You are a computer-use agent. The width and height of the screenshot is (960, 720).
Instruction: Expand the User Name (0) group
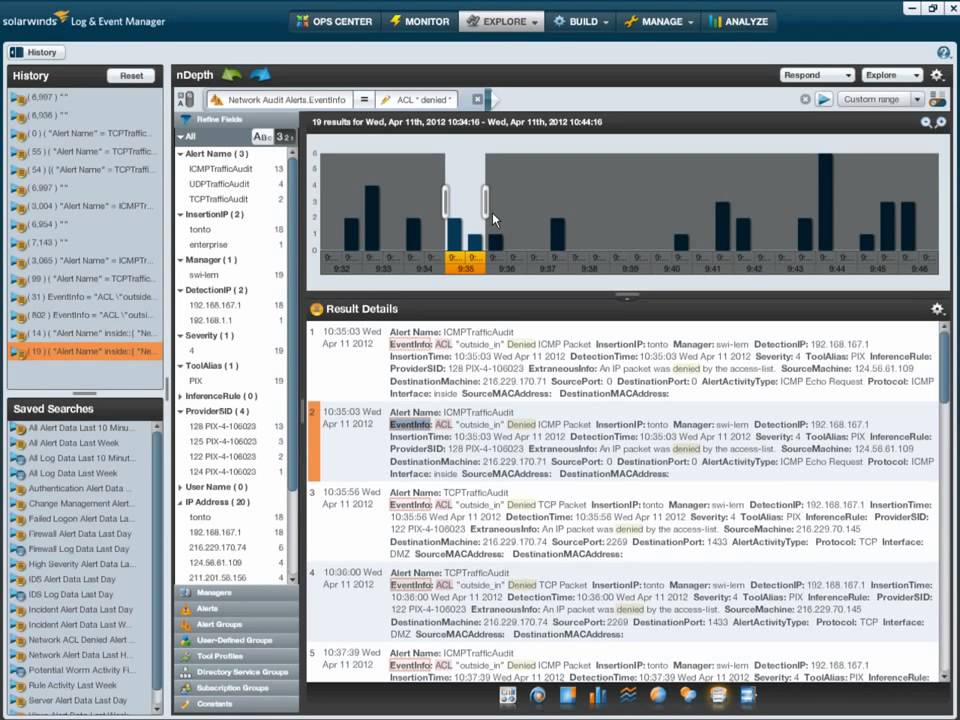181,487
